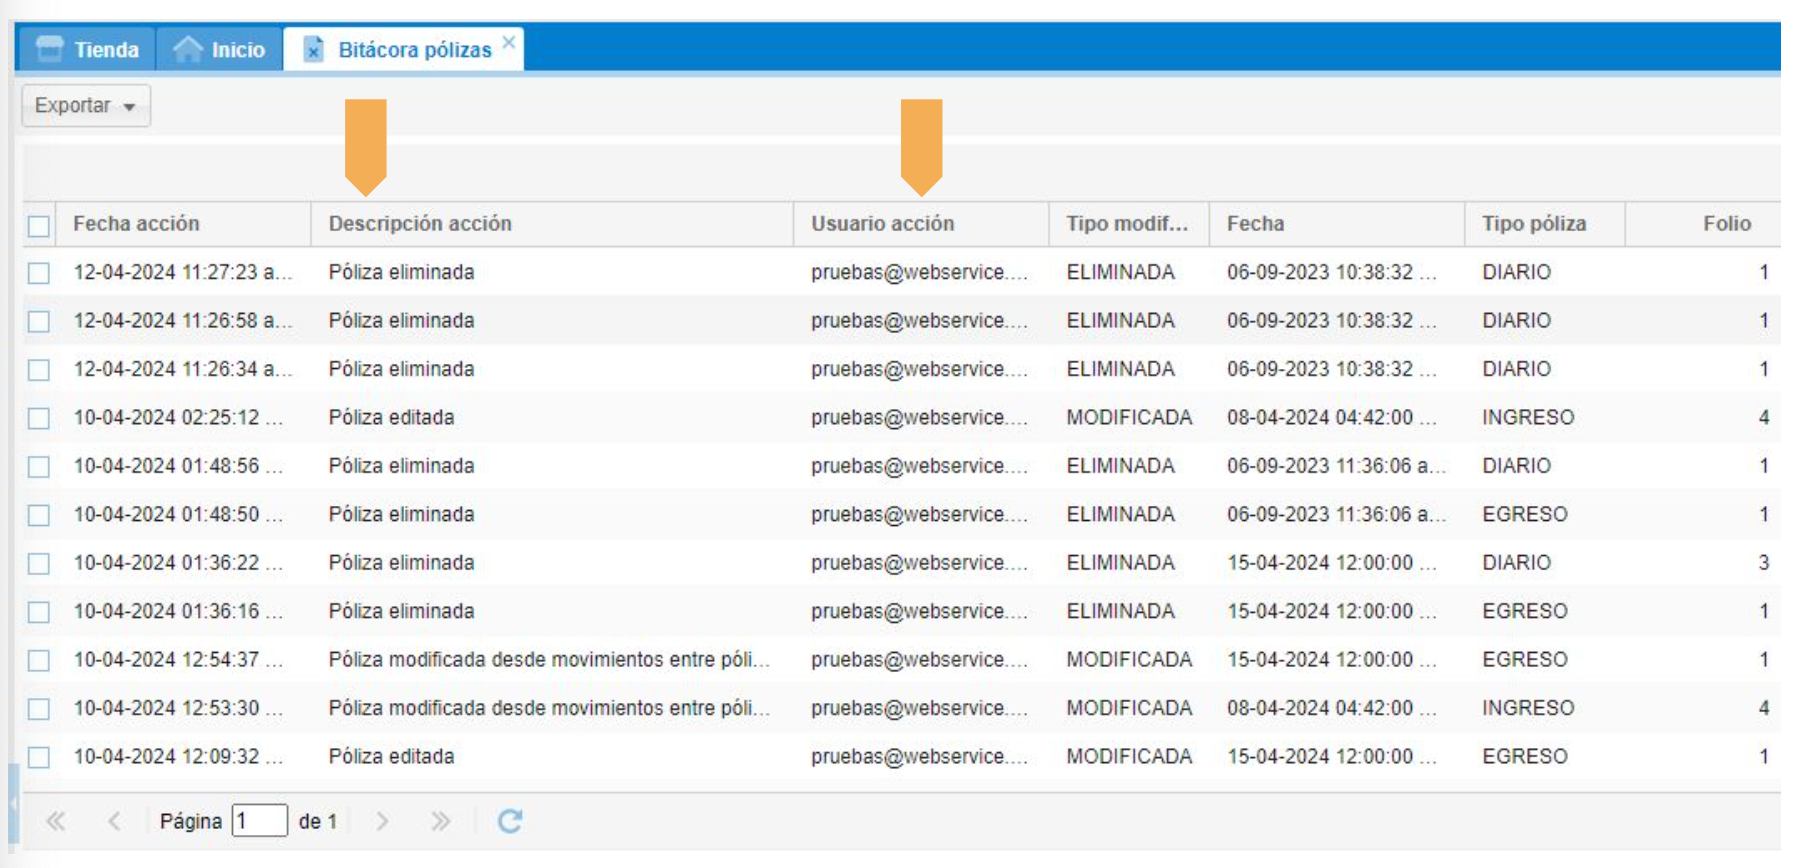The image size is (1798, 868).
Task: Tick the checkbox for the 12:09:32 Póliza editada row
Action: 39,757
